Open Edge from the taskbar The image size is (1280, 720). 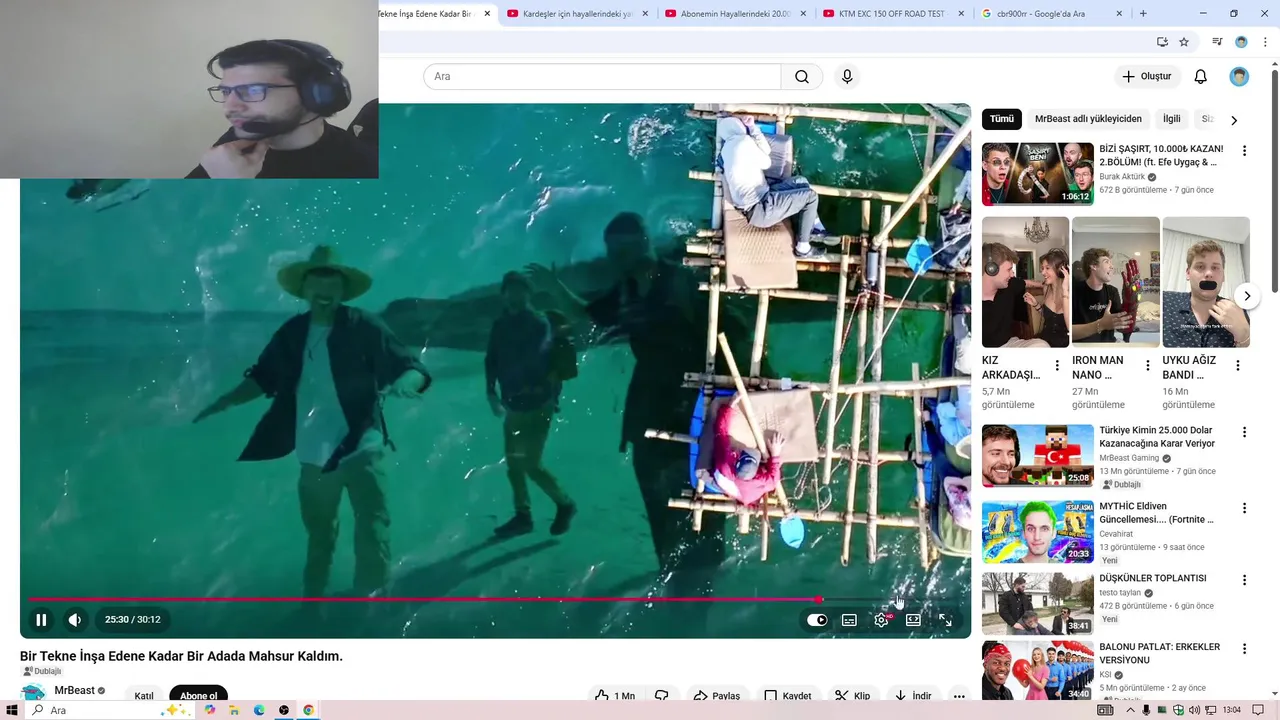click(x=259, y=710)
